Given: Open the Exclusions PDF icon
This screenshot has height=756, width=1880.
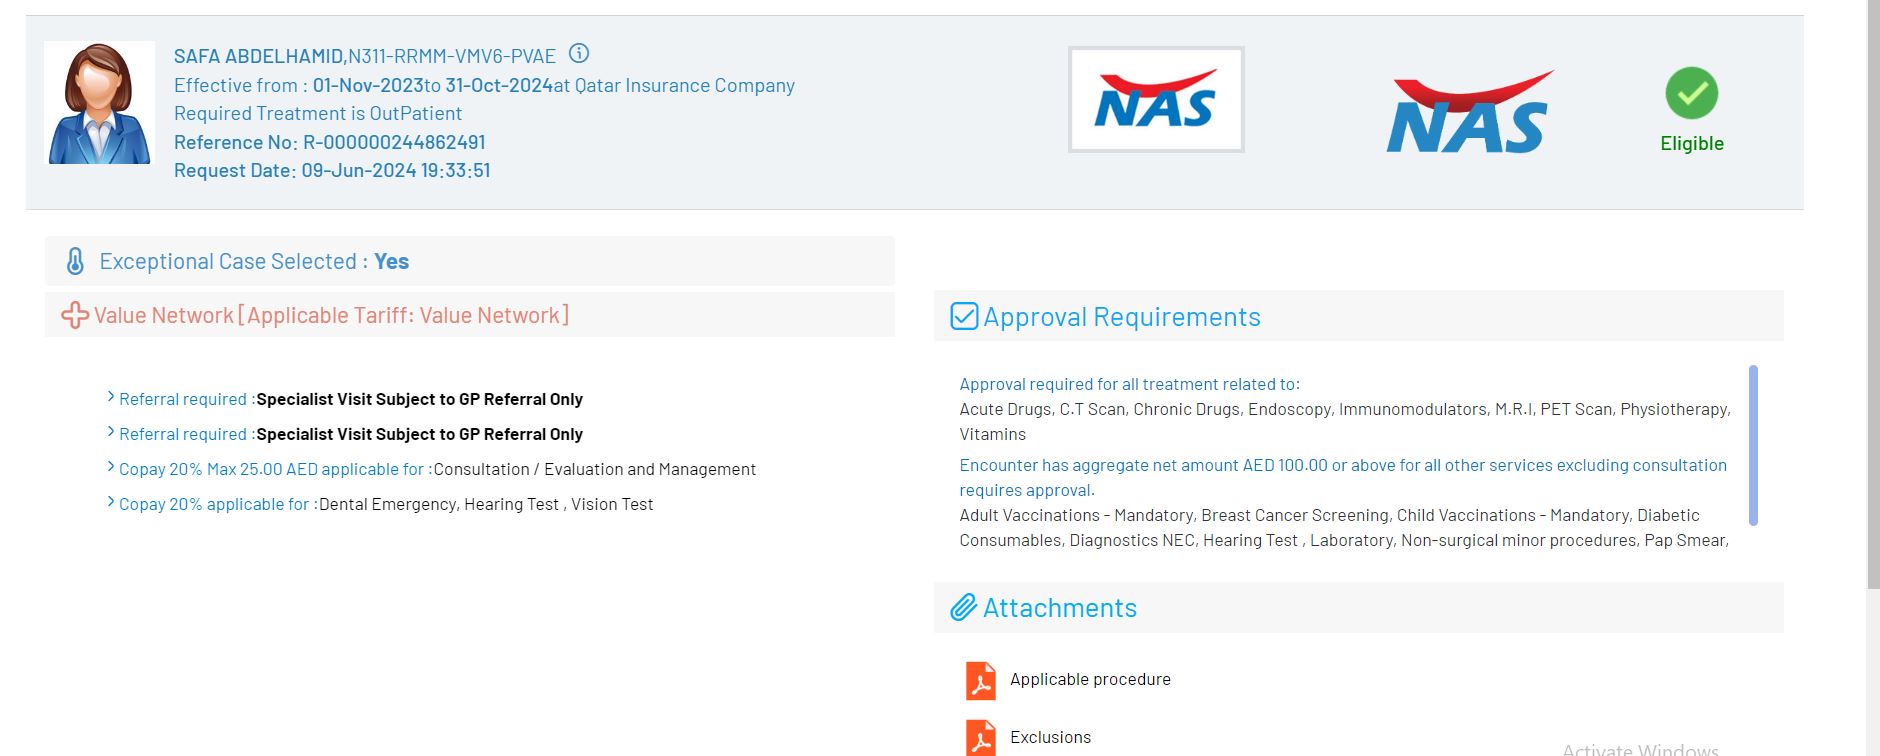Looking at the screenshot, I should (980, 738).
